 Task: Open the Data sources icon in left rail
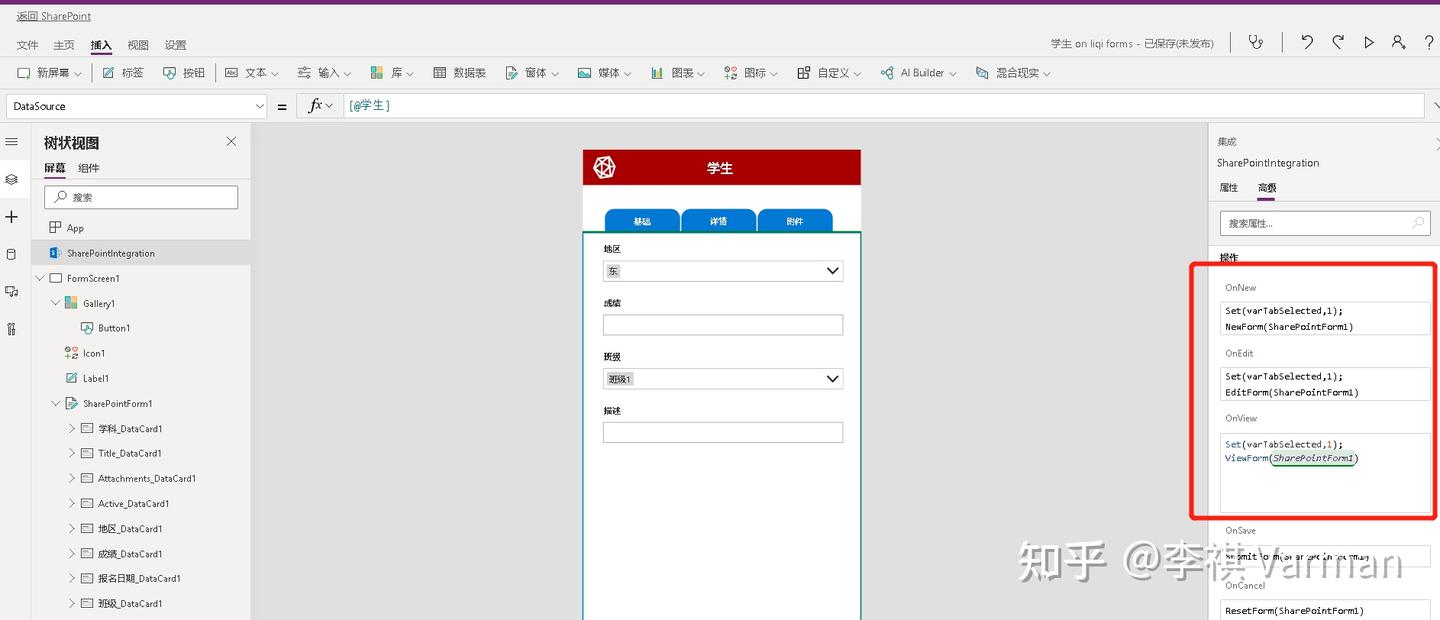[x=12, y=254]
